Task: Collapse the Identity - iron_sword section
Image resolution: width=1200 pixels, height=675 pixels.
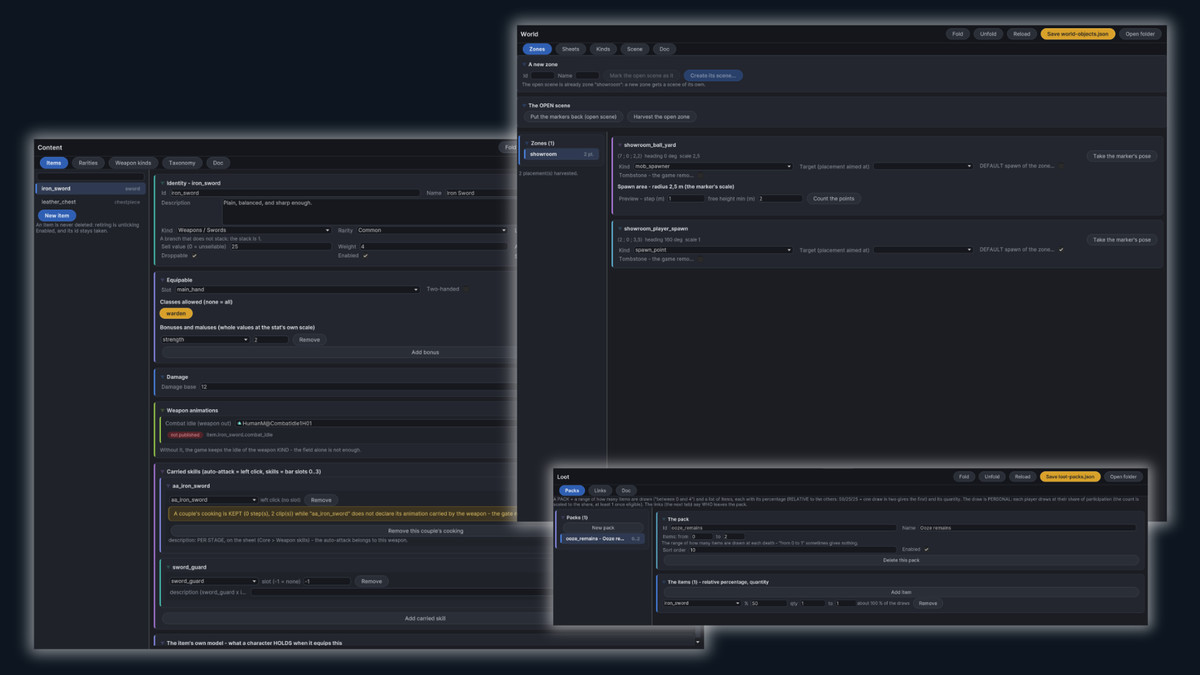Action: click(163, 183)
